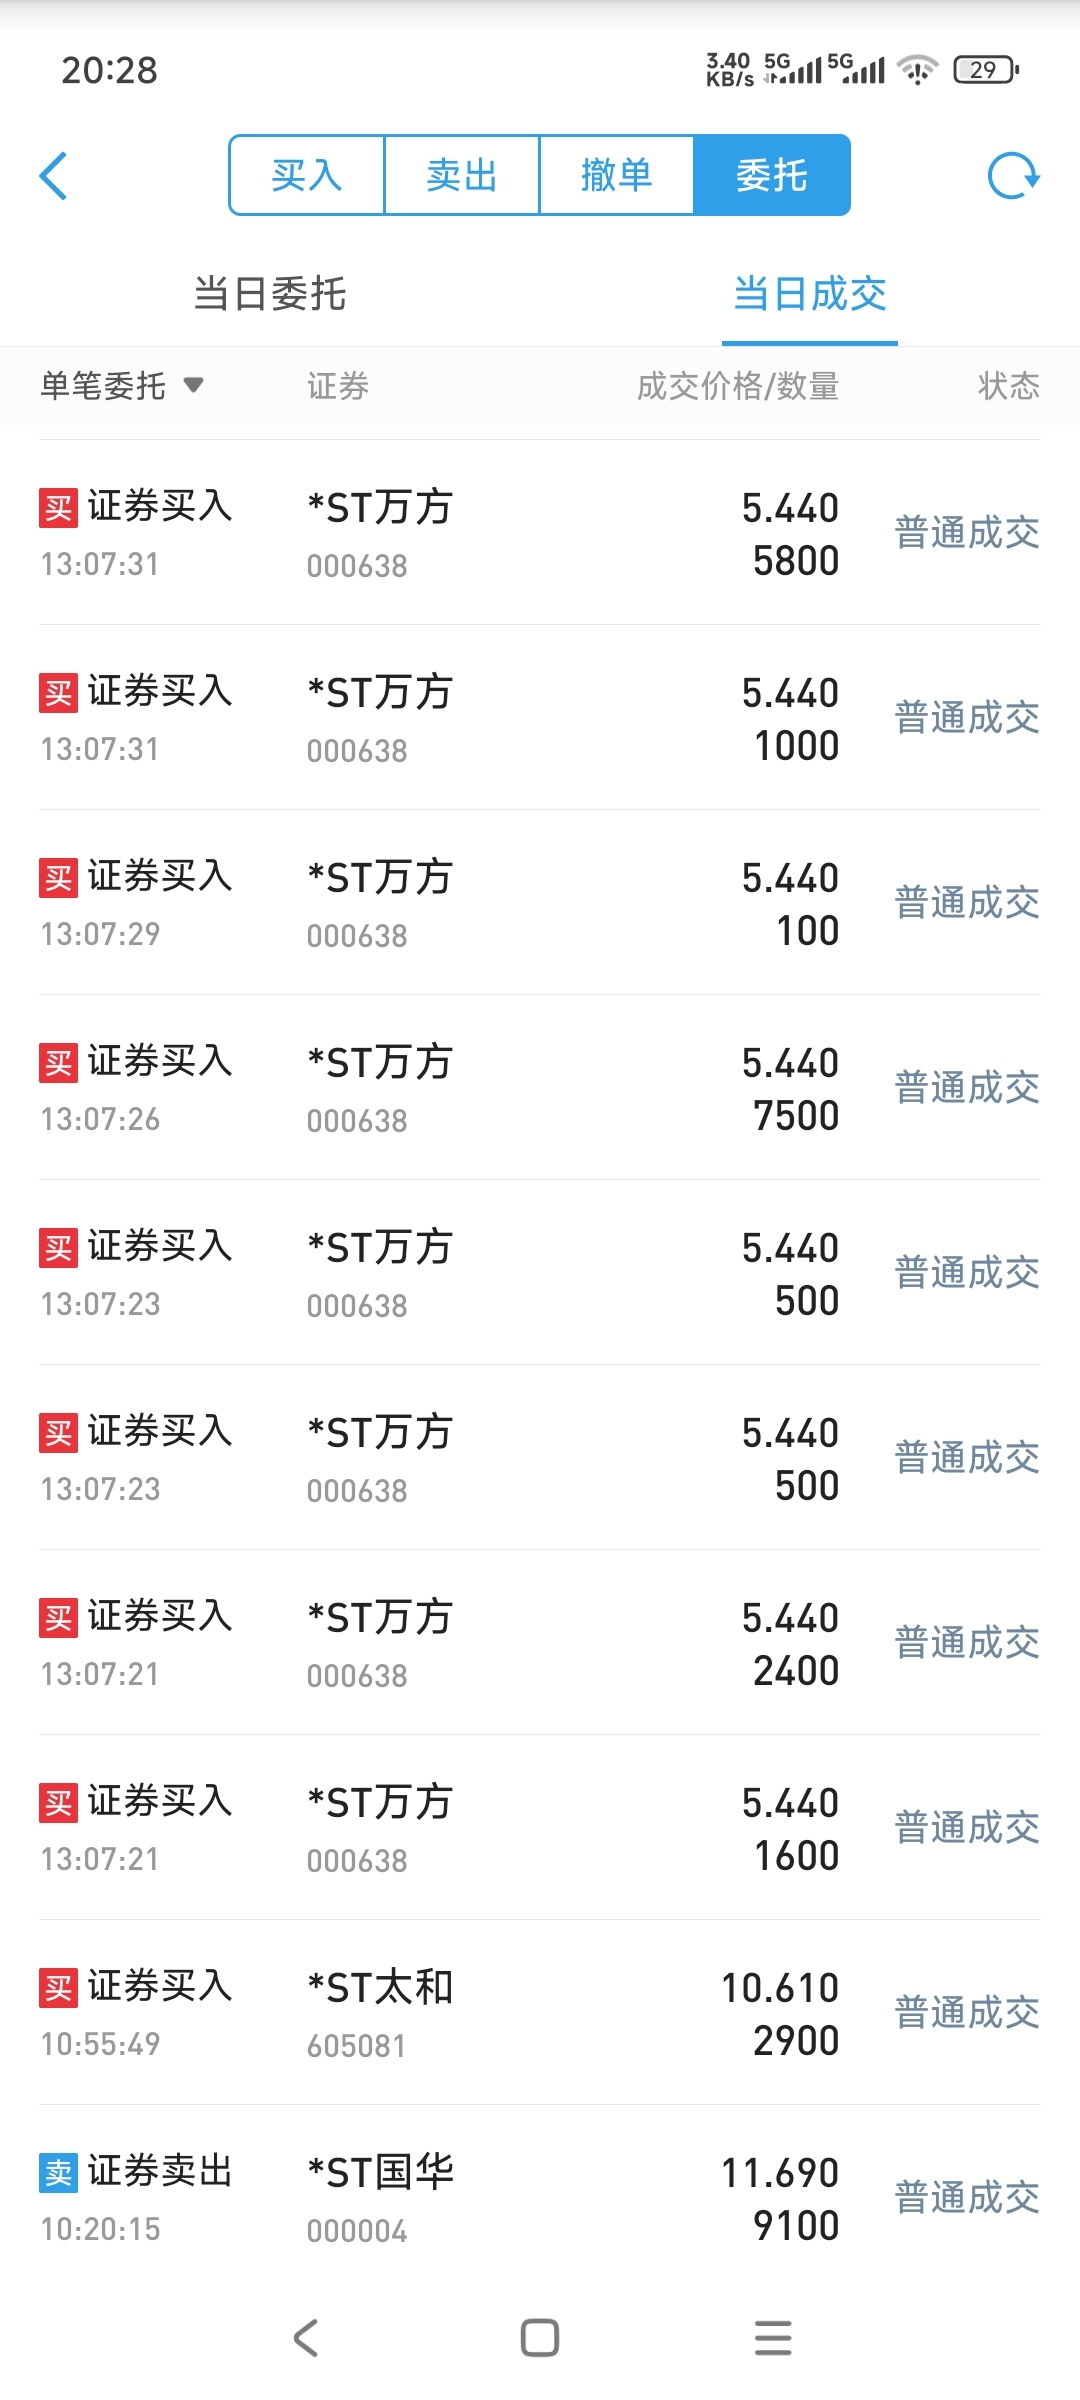Viewport: 1080px width, 2400px height.
Task: Select the 委托 tab
Action: click(x=772, y=175)
